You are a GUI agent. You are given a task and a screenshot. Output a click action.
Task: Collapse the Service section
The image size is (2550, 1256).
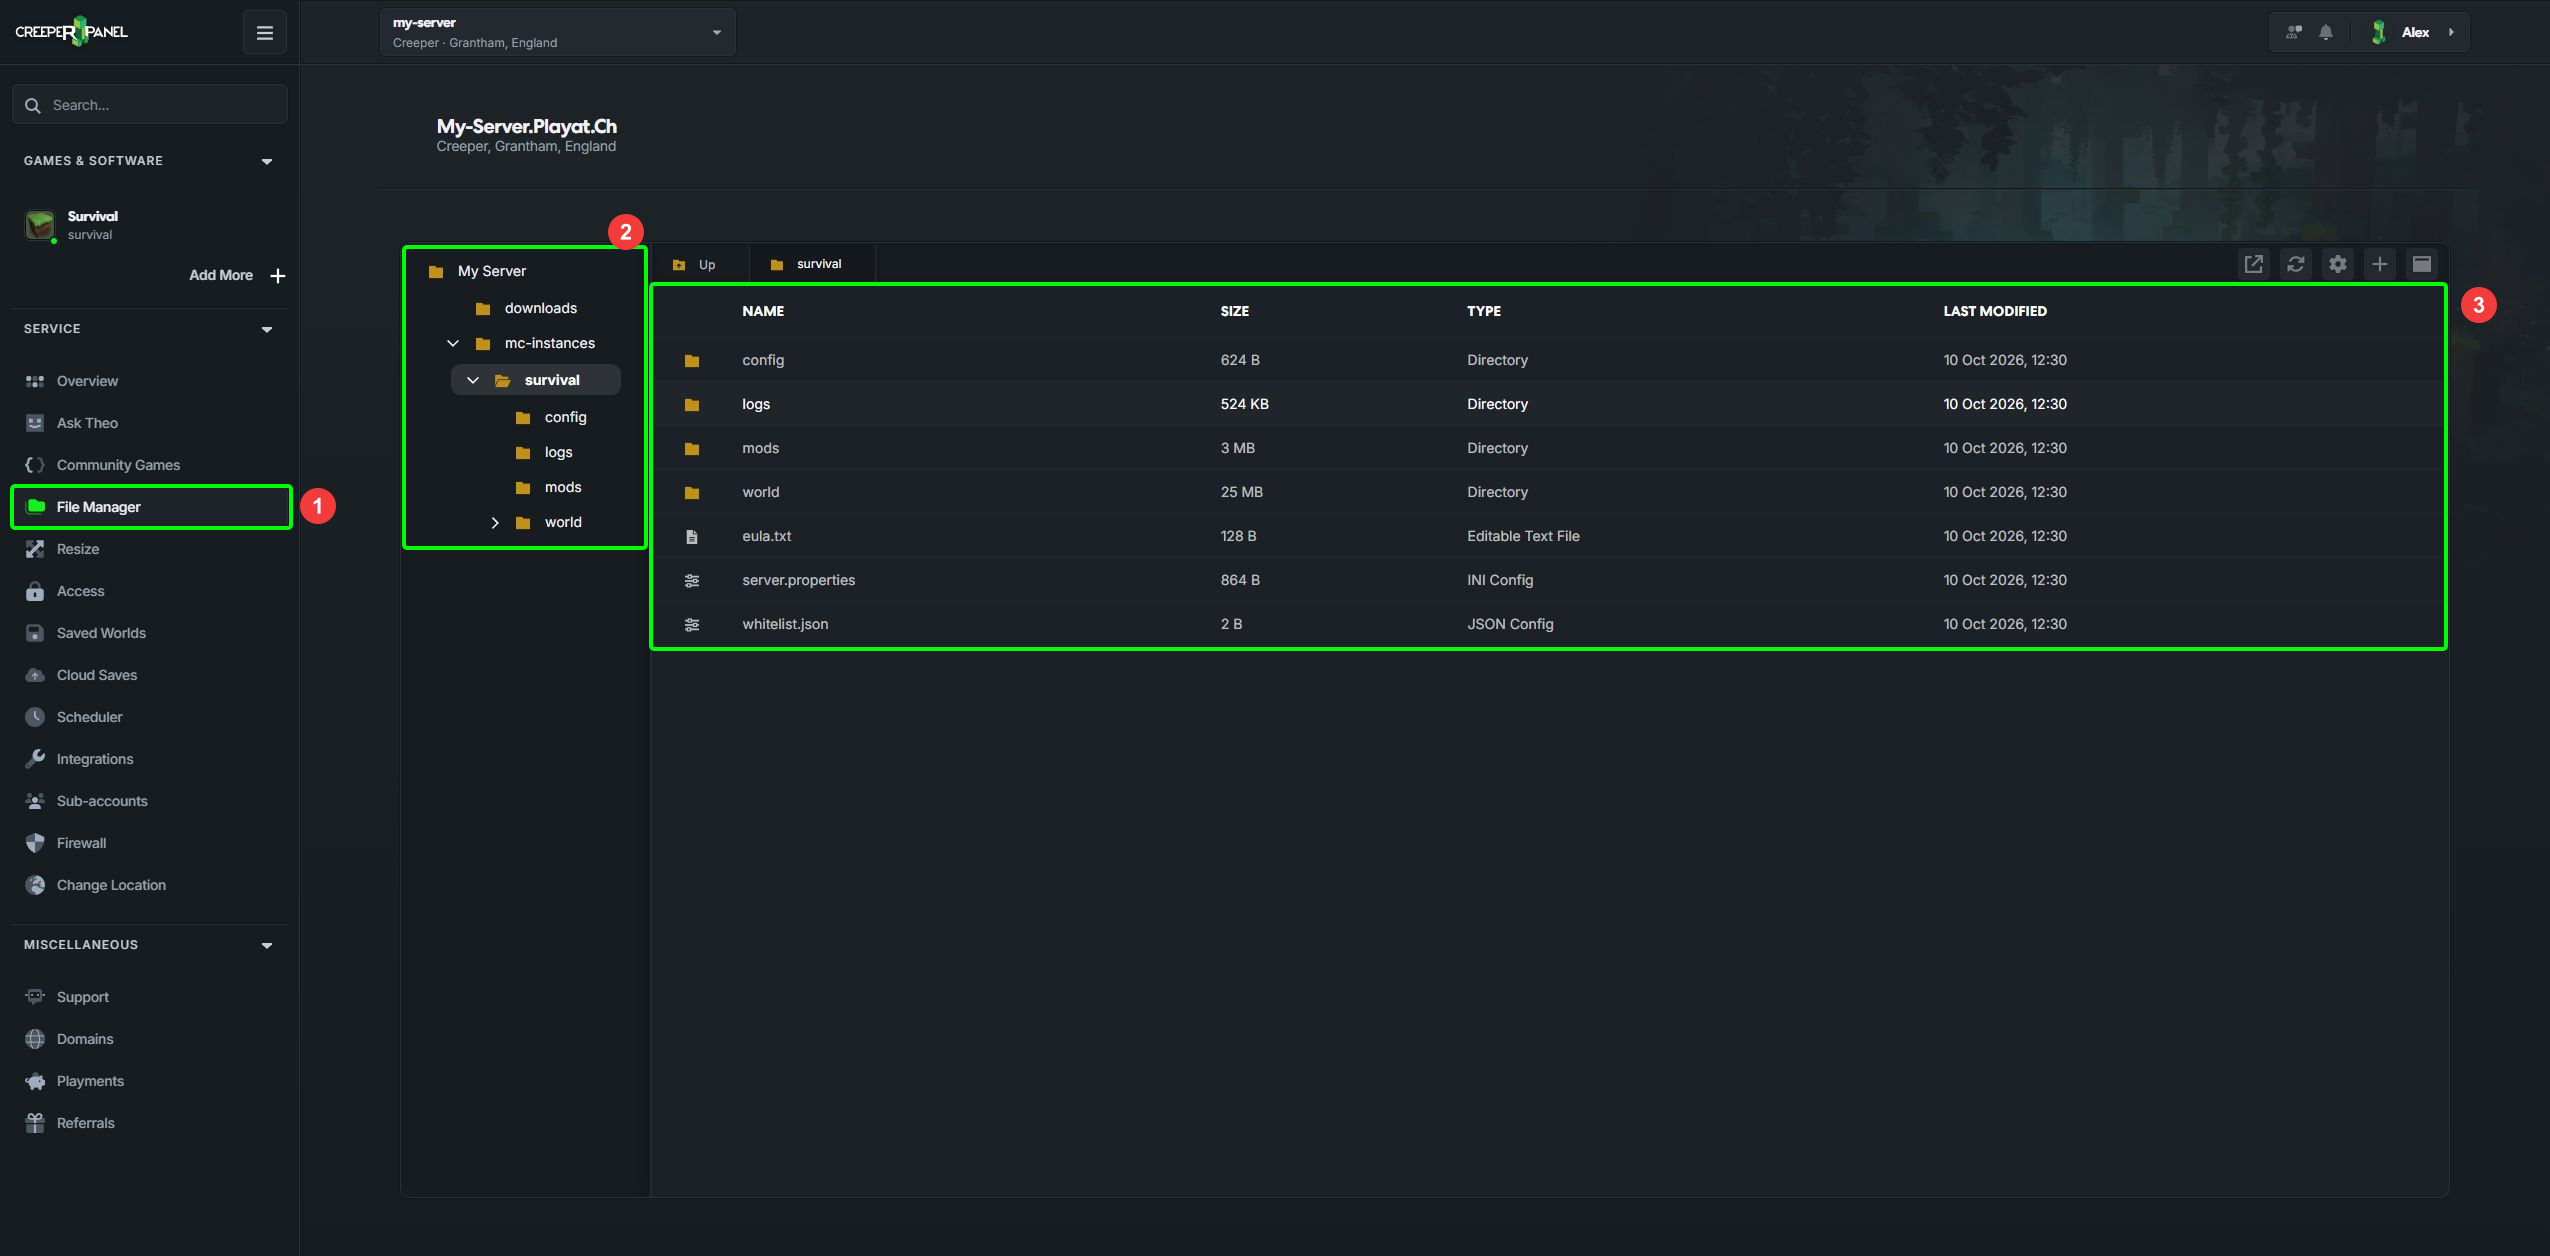[x=267, y=329]
